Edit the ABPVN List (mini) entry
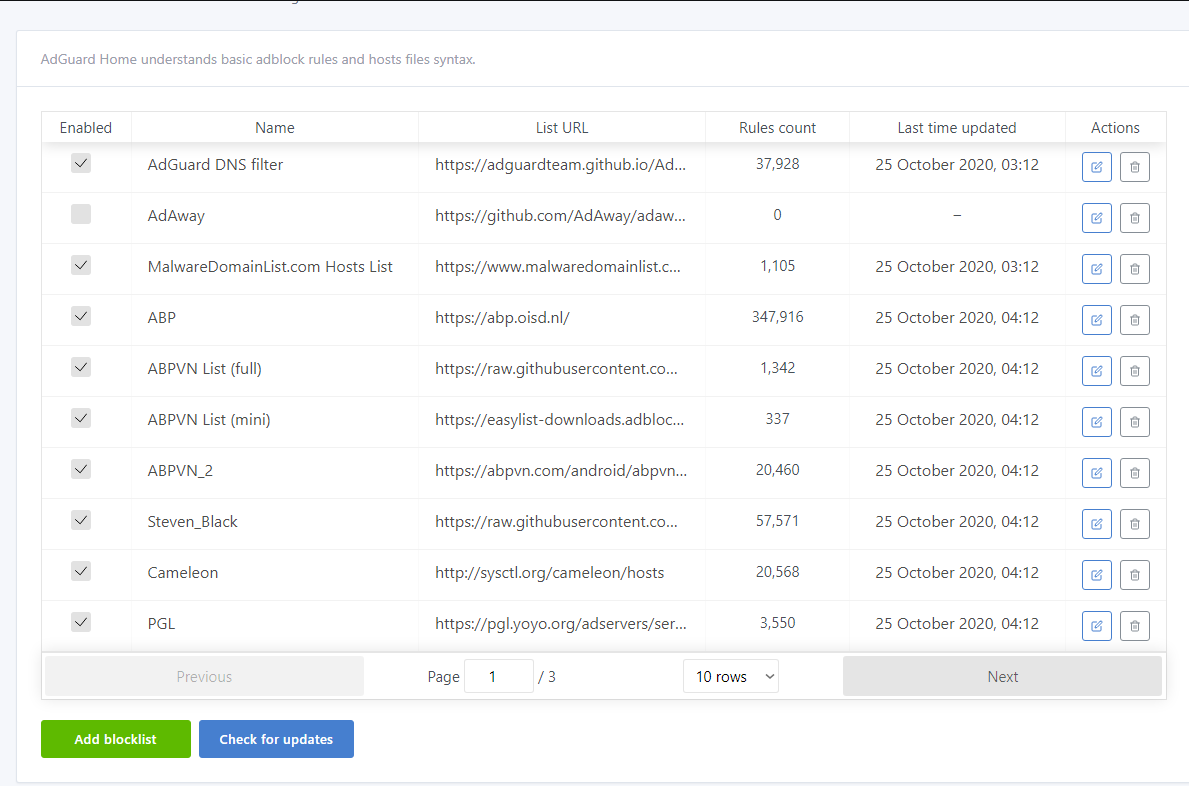 [x=1096, y=421]
